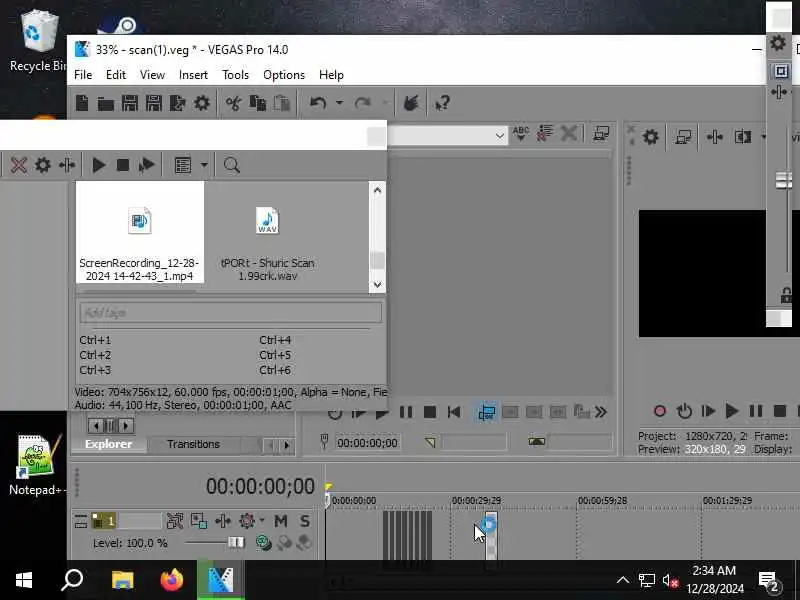
Task: Open the Tools menu
Action: [235, 75]
